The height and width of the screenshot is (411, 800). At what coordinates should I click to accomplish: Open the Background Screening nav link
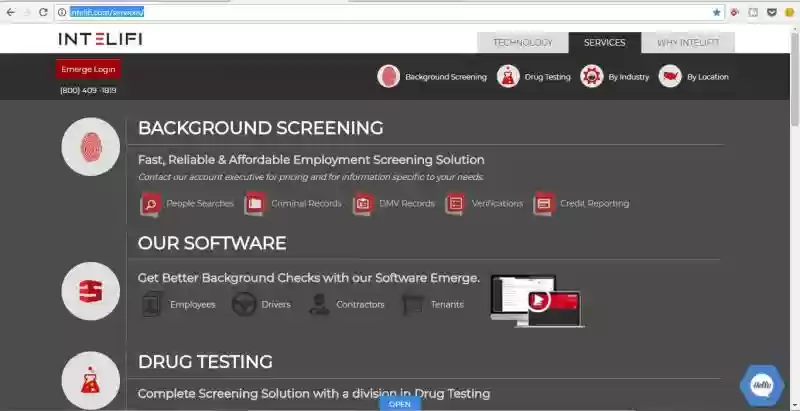[446, 77]
